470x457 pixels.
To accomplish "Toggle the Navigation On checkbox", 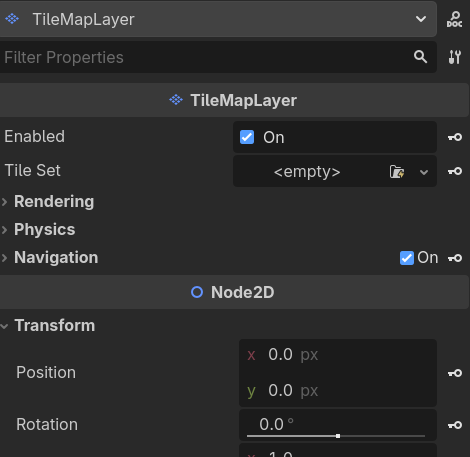I will (407, 258).
